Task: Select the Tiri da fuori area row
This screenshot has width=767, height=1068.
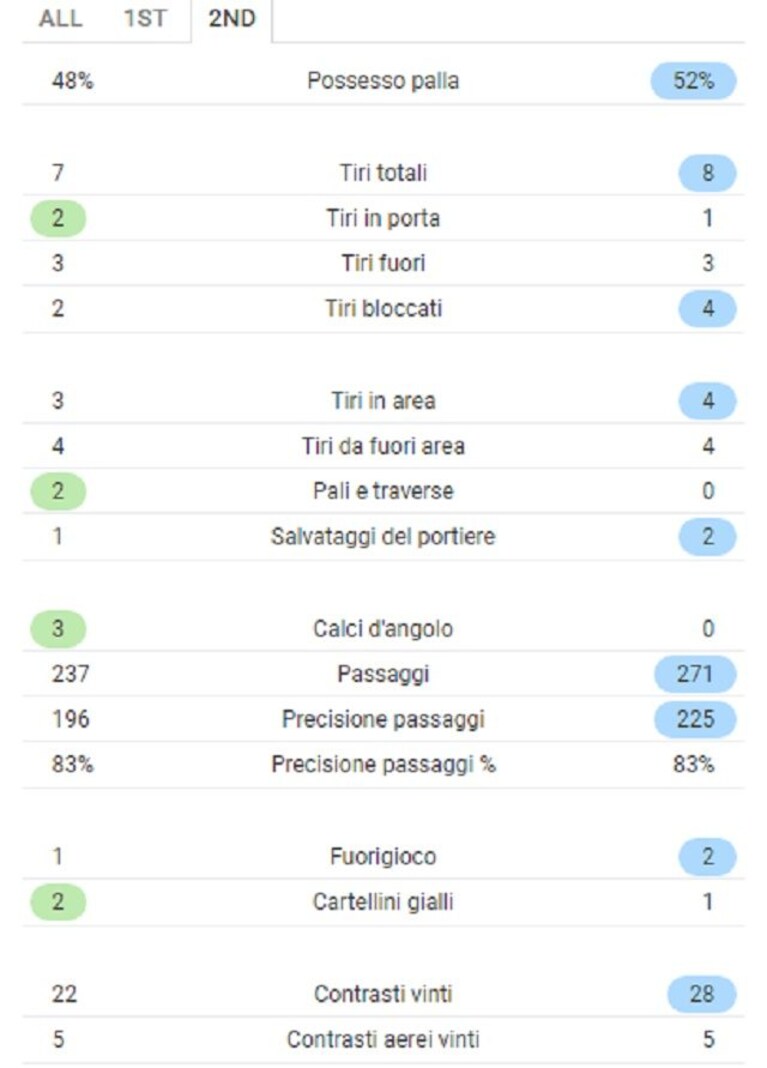Action: [383, 446]
